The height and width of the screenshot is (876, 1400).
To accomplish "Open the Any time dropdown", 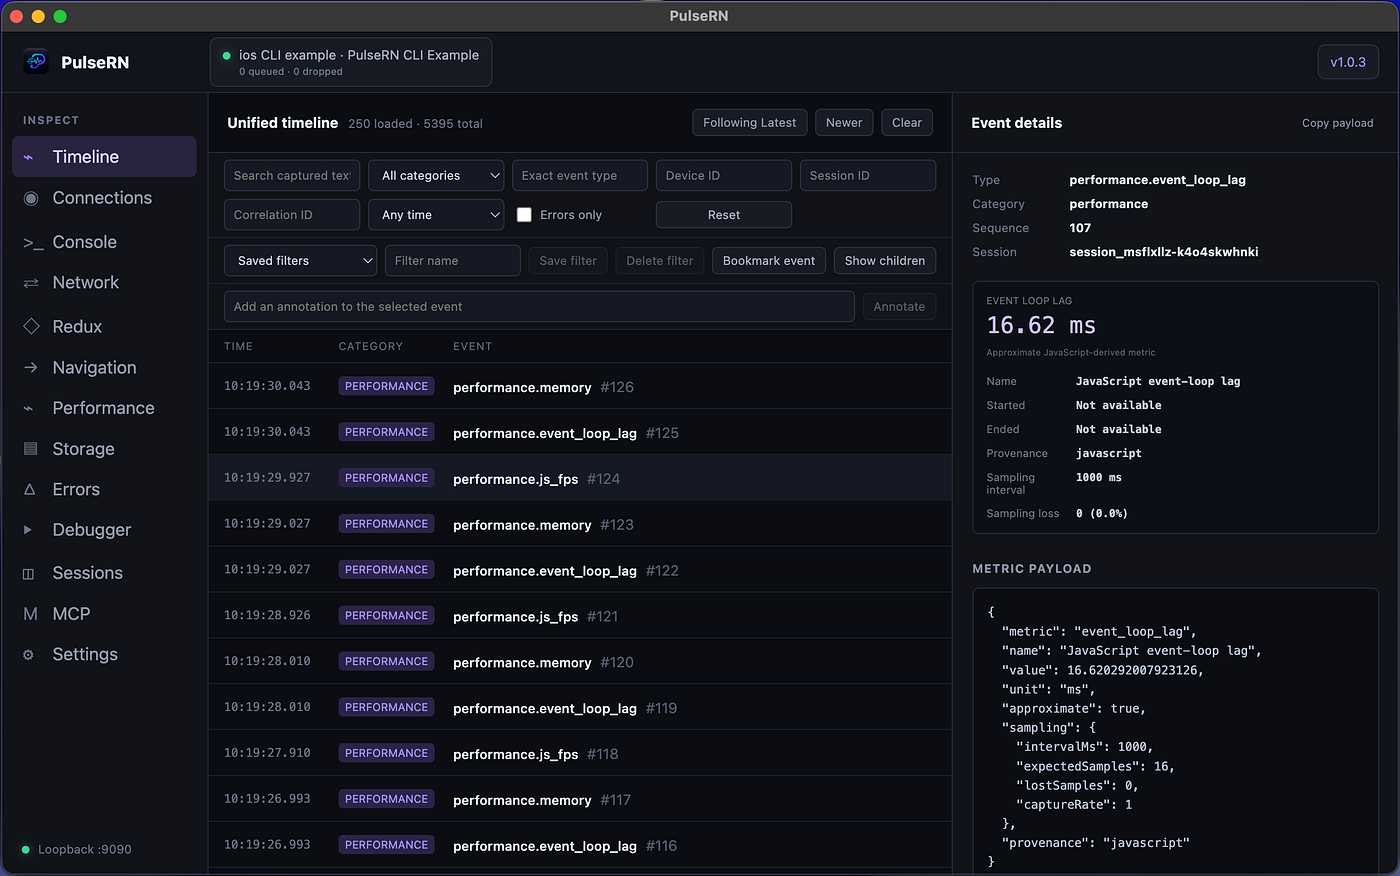I will 436,215.
